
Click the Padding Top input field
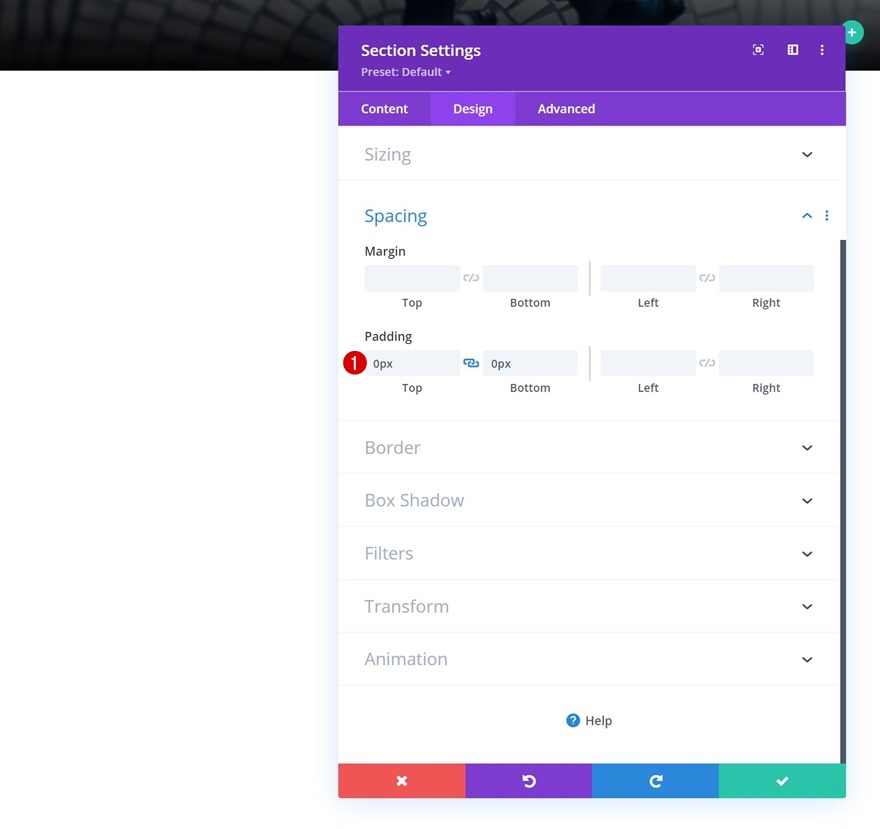[x=412, y=363]
